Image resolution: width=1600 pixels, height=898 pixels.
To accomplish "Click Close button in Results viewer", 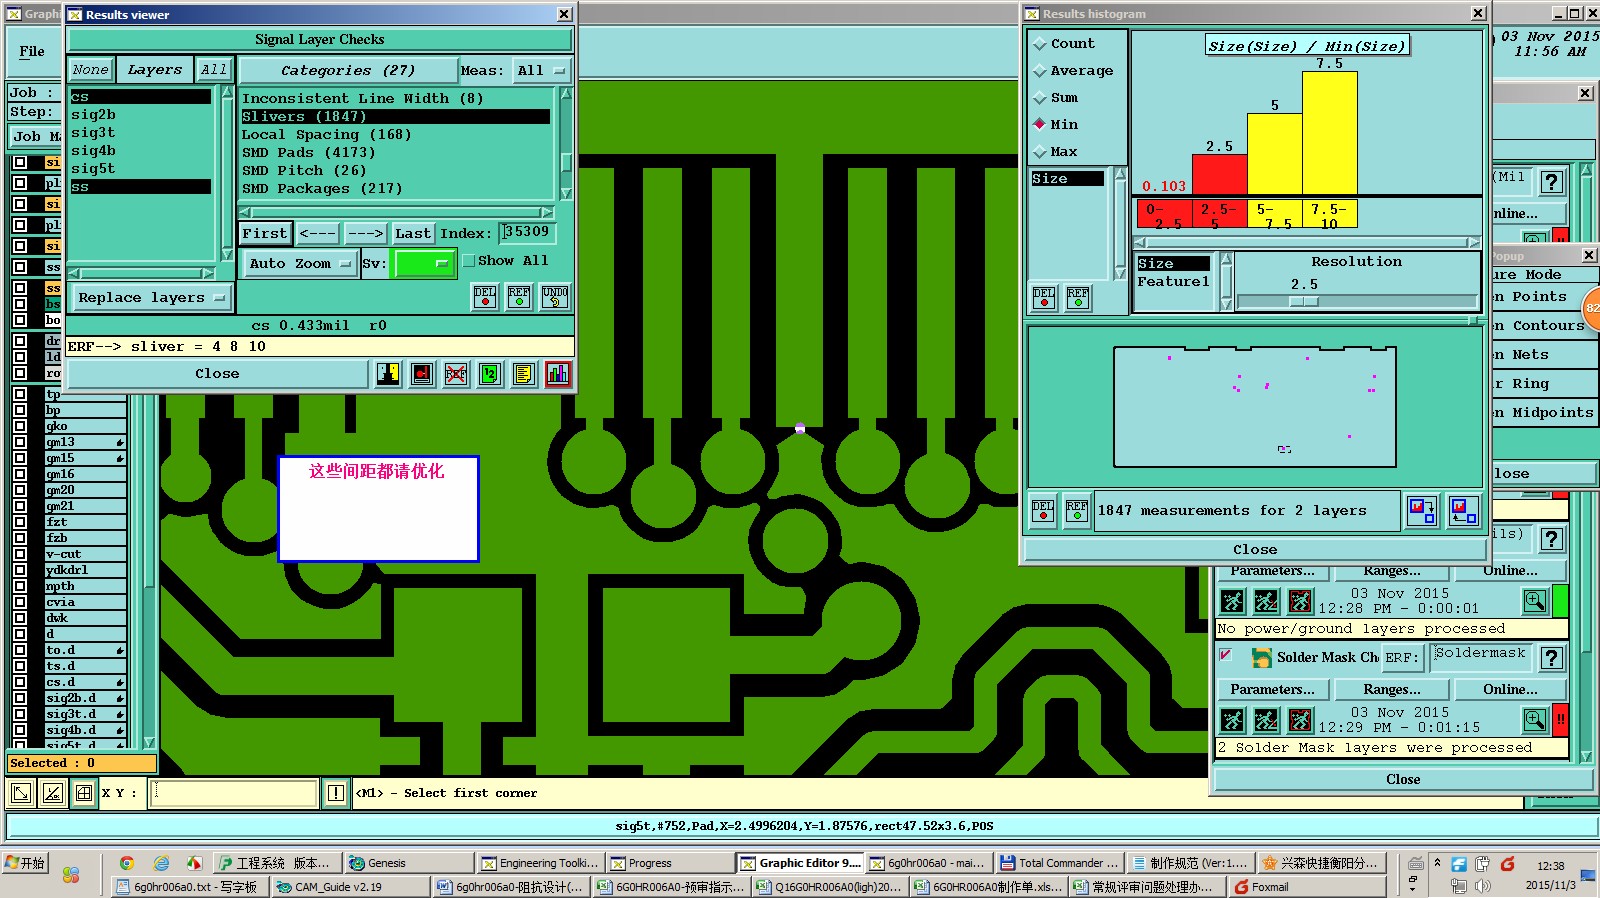I will coord(218,374).
